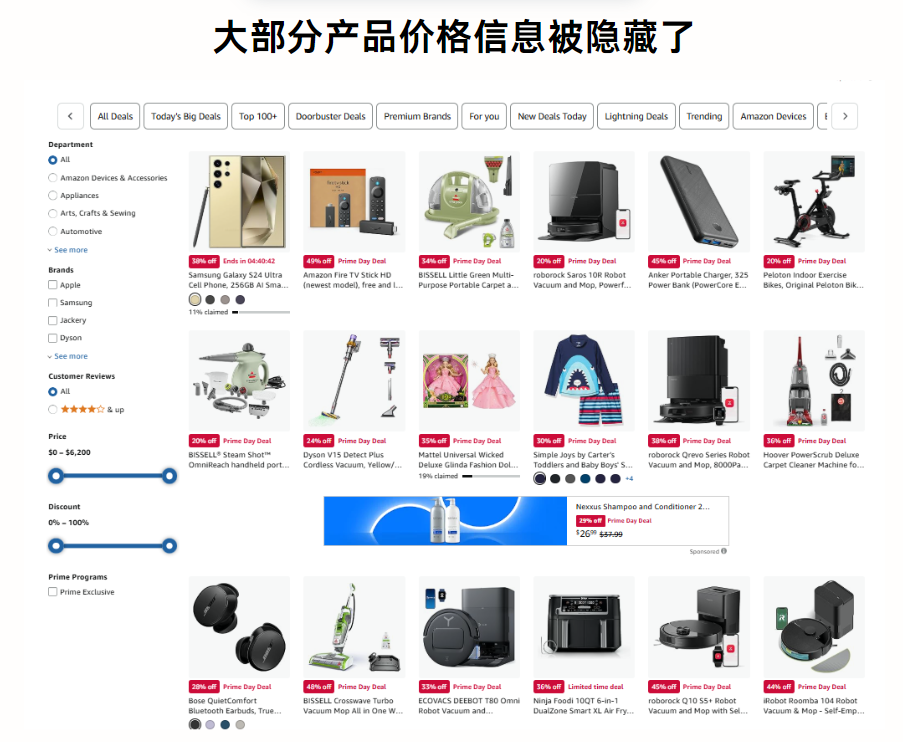Select the four stars & up filter
903x742 pixels.
coord(53,410)
